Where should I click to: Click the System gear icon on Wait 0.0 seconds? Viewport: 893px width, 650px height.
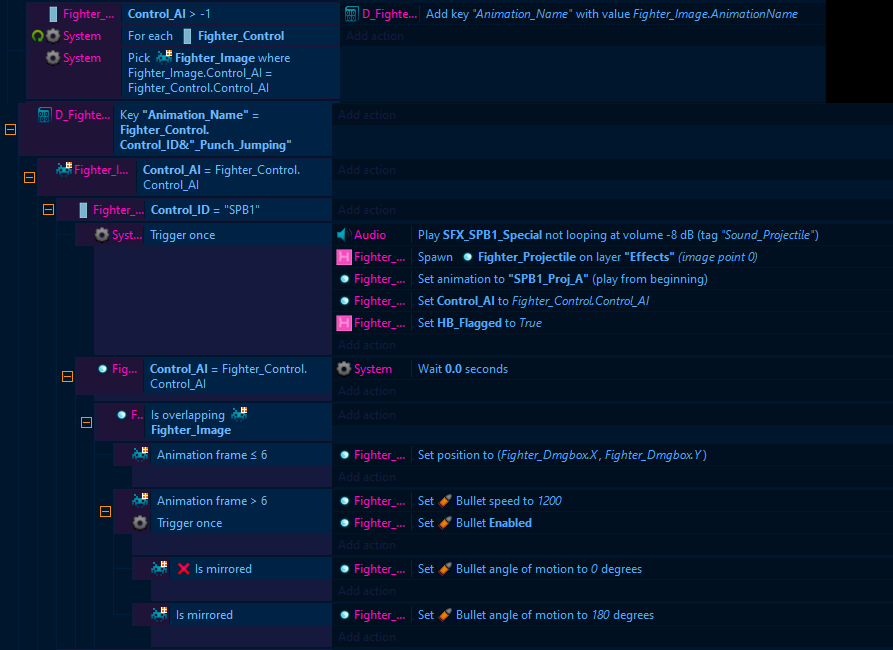[x=344, y=369]
